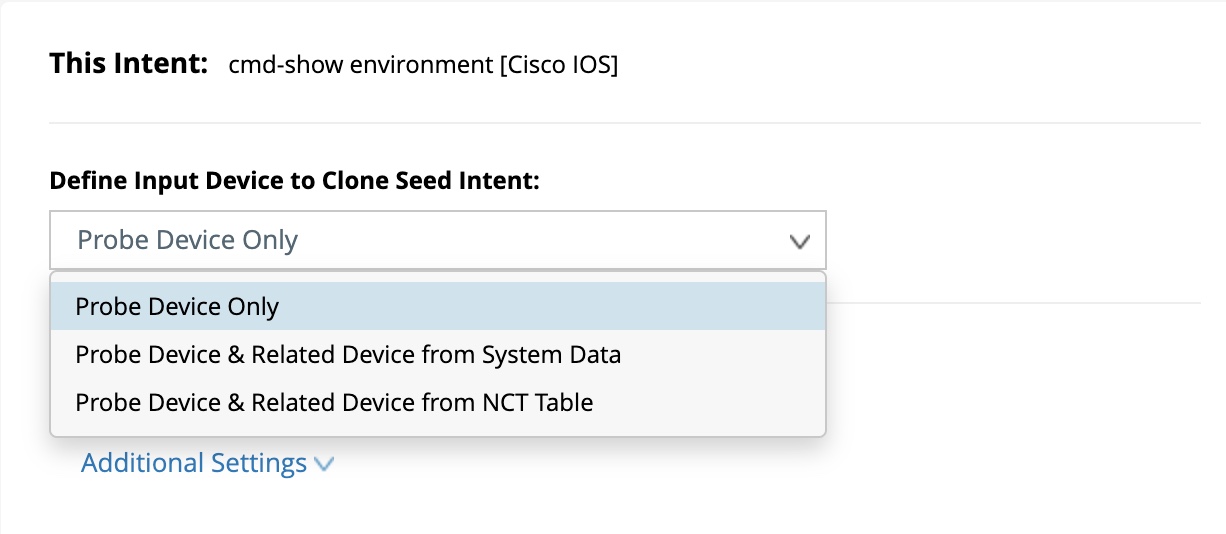Click the word Clone in the input device label
The width and height of the screenshot is (1226, 534).
[x=354, y=181]
